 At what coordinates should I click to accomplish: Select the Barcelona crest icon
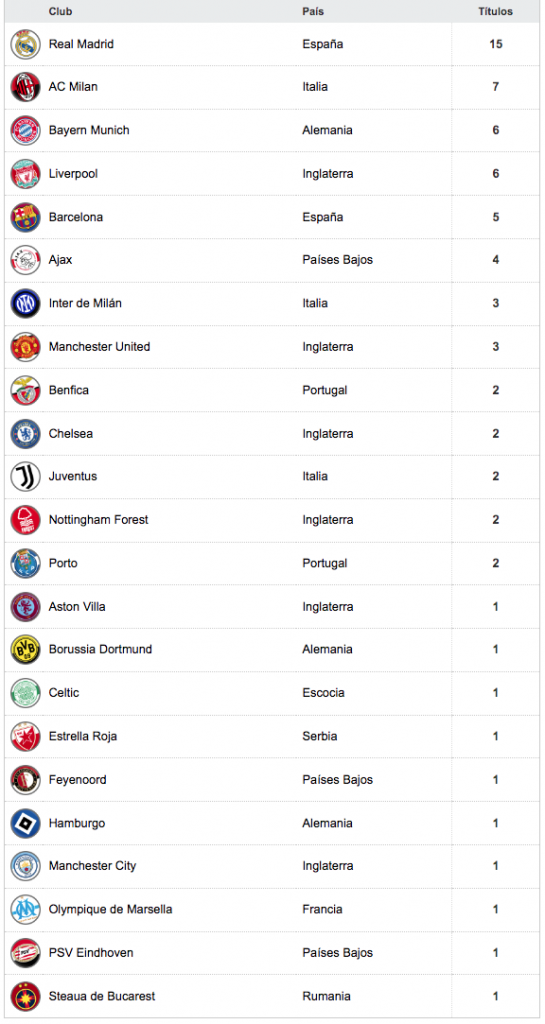pos(25,217)
